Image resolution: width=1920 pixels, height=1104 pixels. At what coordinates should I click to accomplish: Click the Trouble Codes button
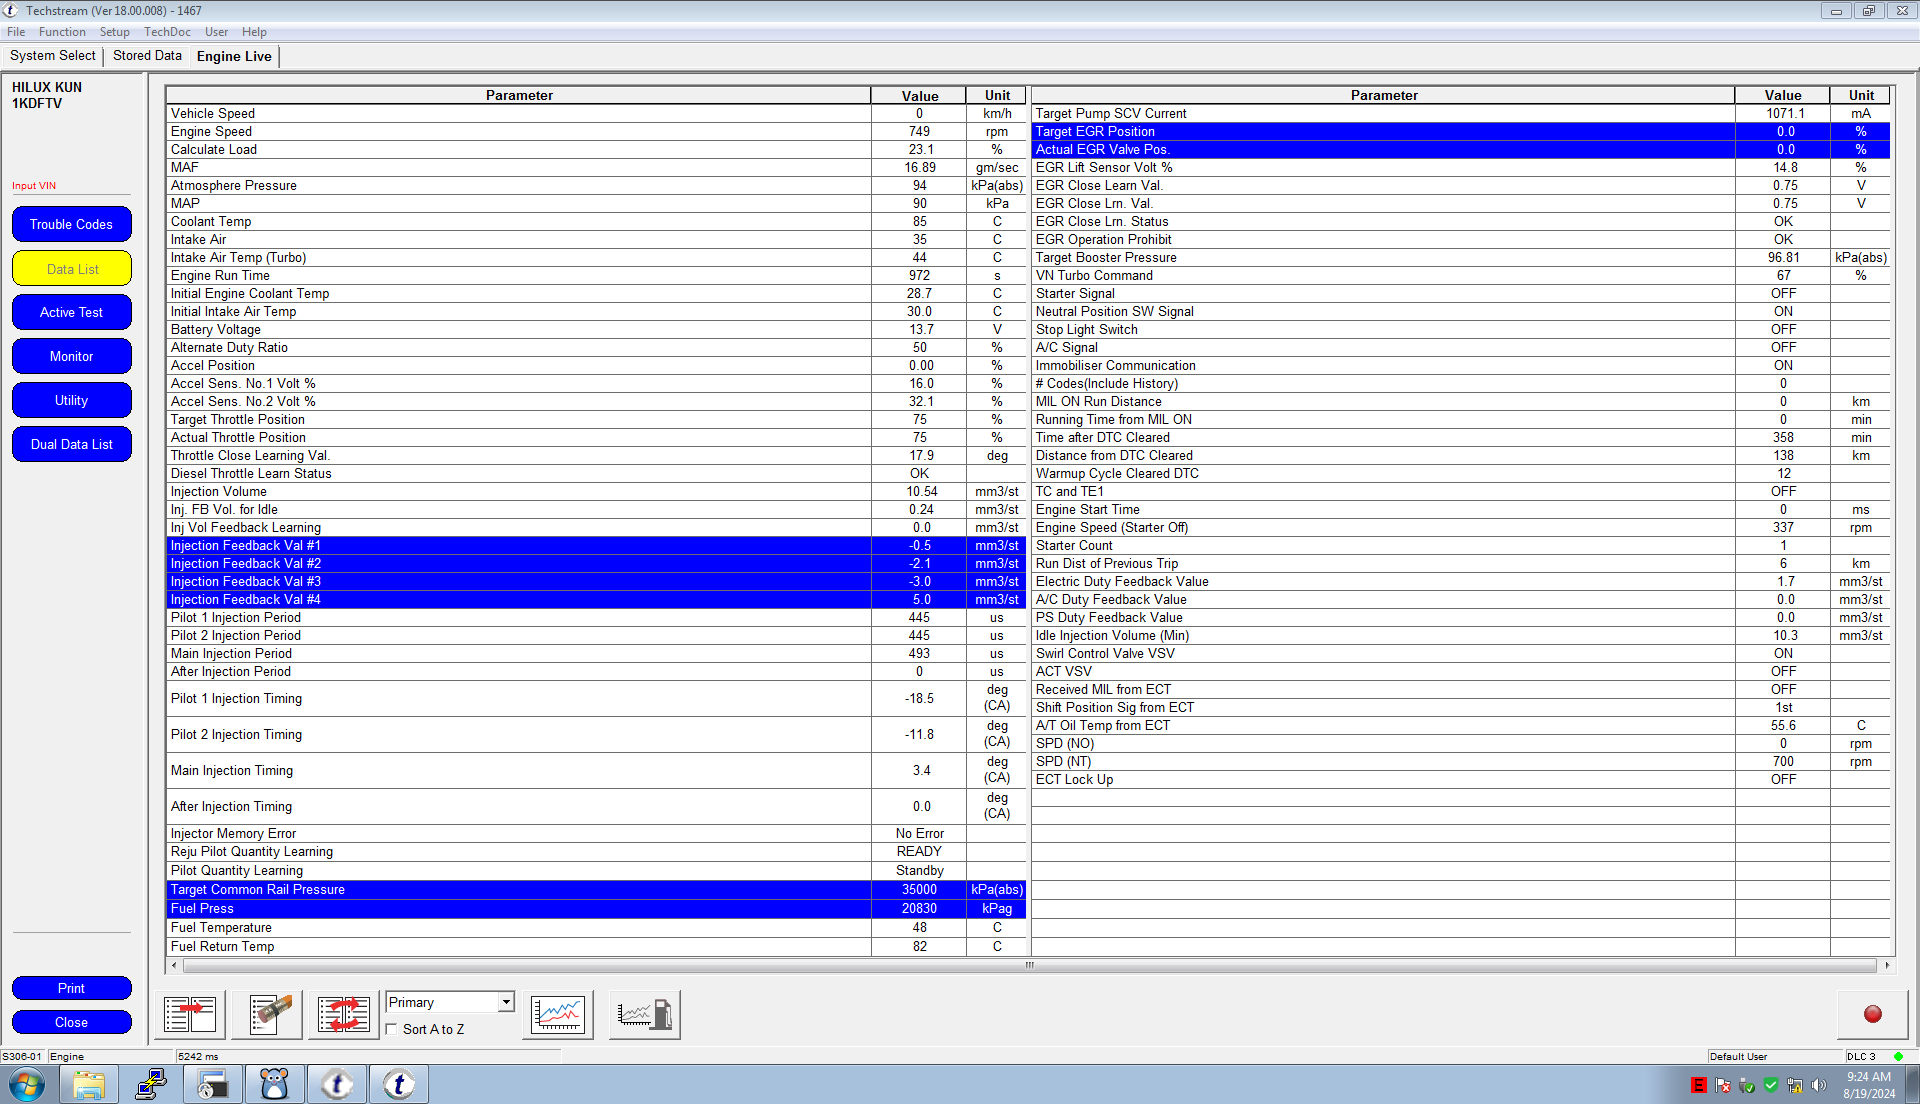71,225
